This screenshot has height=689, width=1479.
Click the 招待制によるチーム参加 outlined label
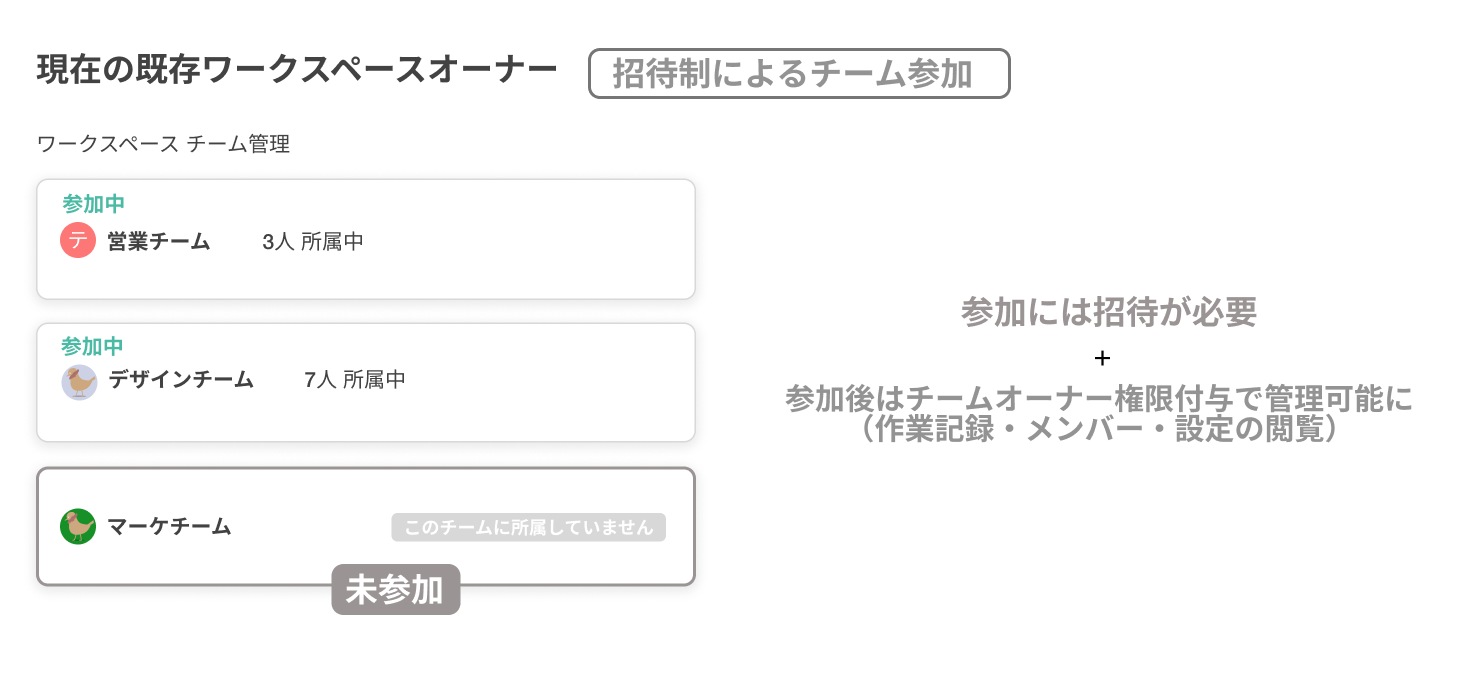point(798,74)
